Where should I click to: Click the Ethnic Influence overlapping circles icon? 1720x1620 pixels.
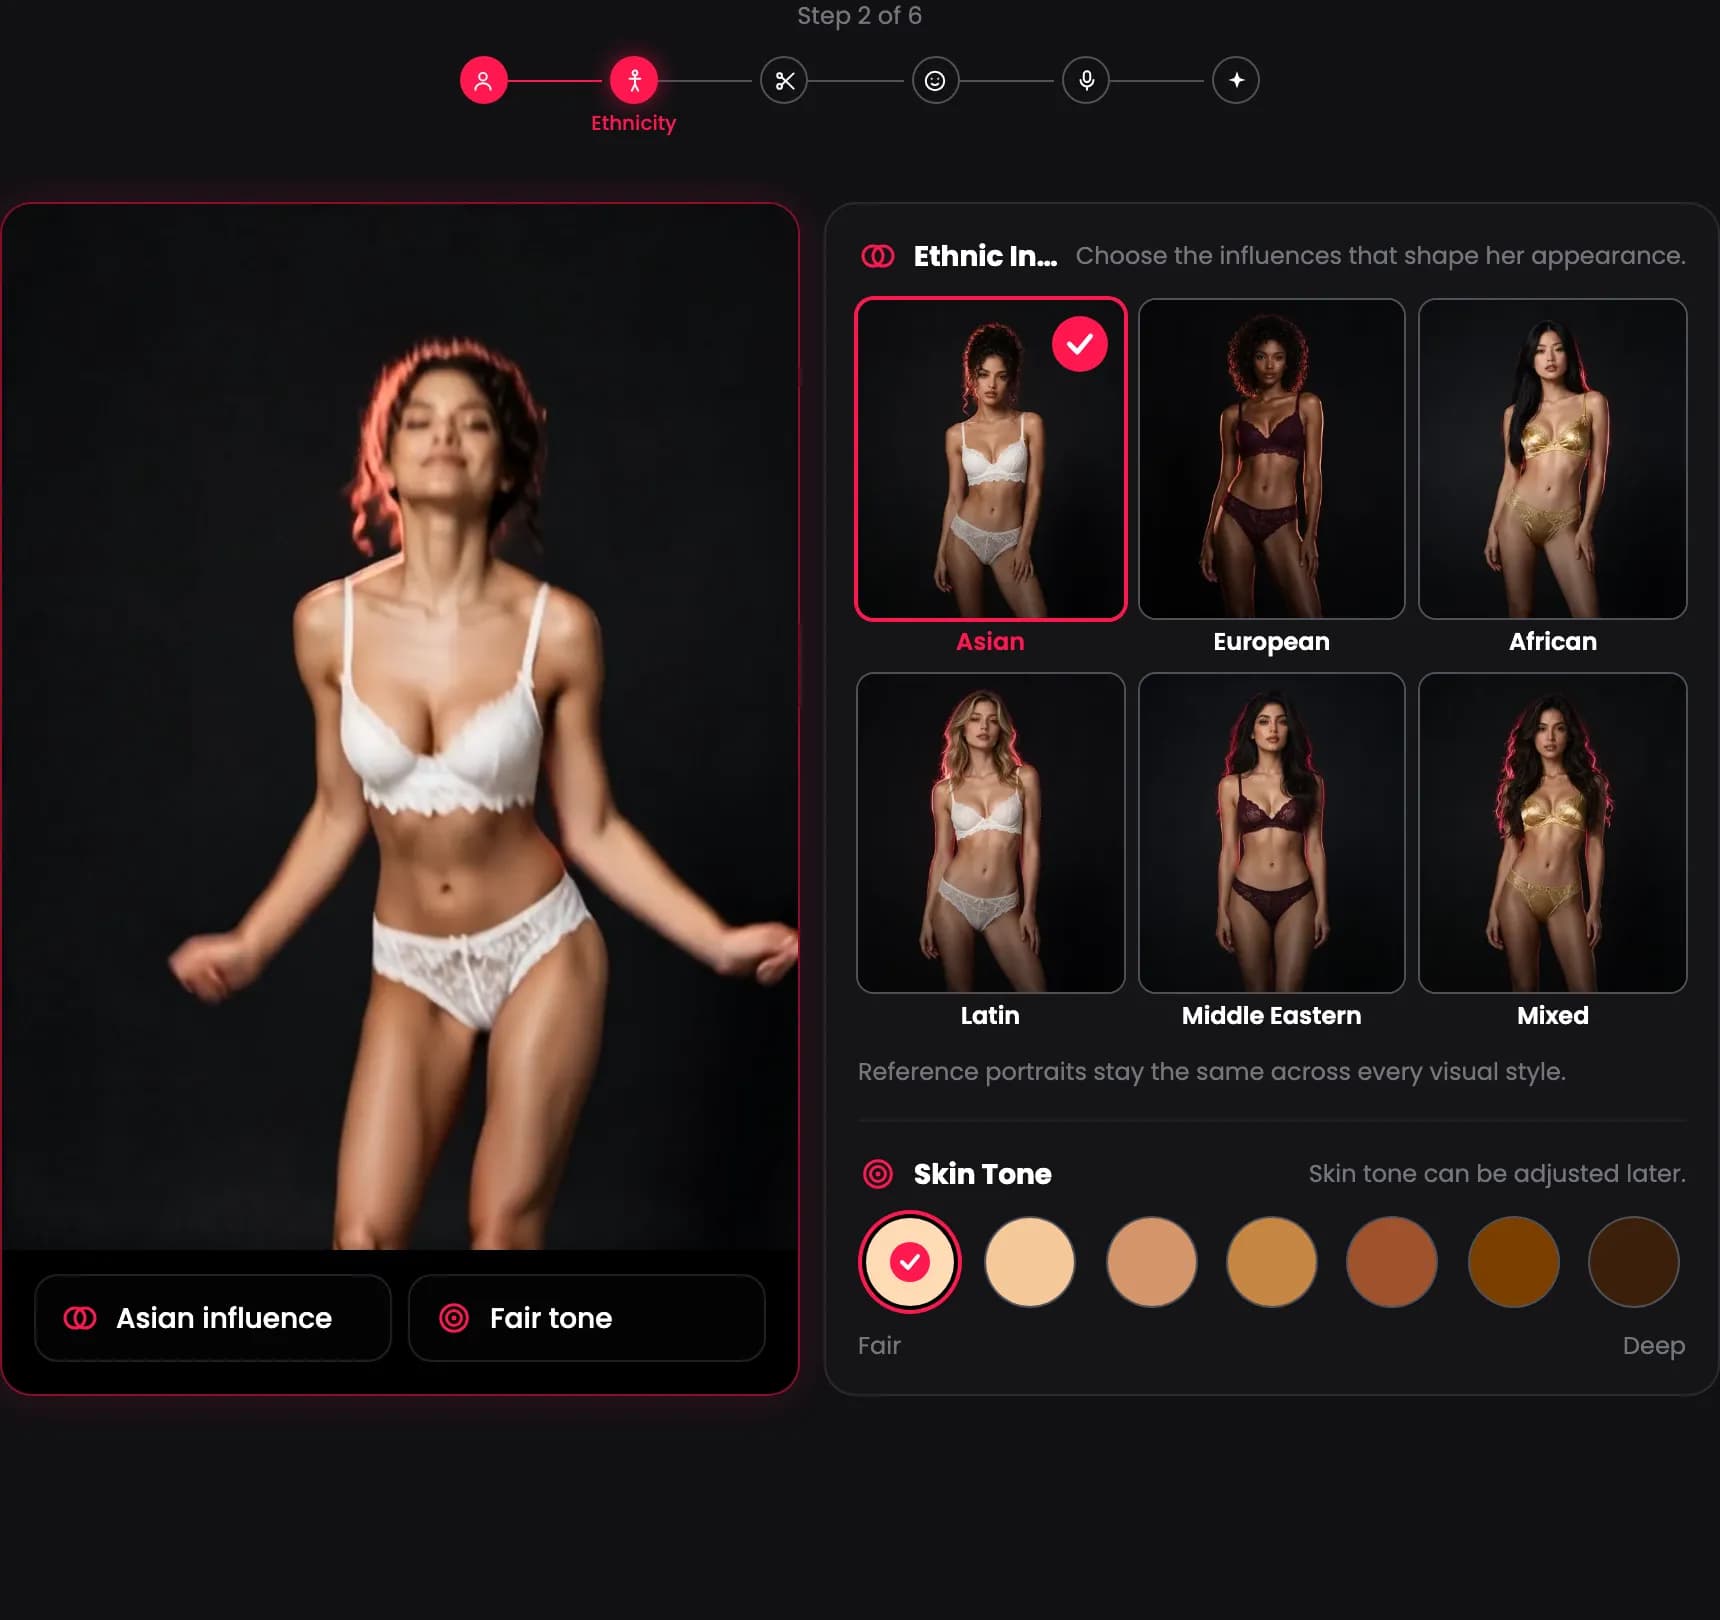(x=878, y=256)
